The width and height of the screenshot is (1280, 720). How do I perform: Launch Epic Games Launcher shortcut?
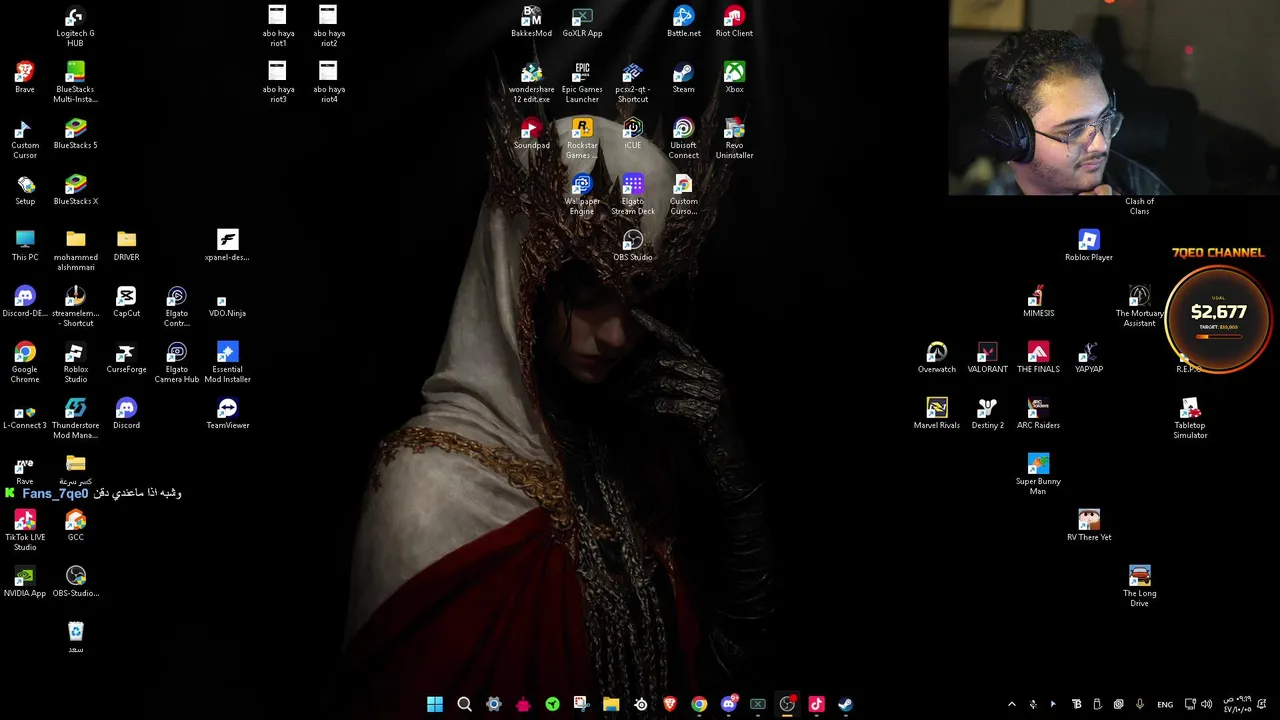click(x=582, y=83)
